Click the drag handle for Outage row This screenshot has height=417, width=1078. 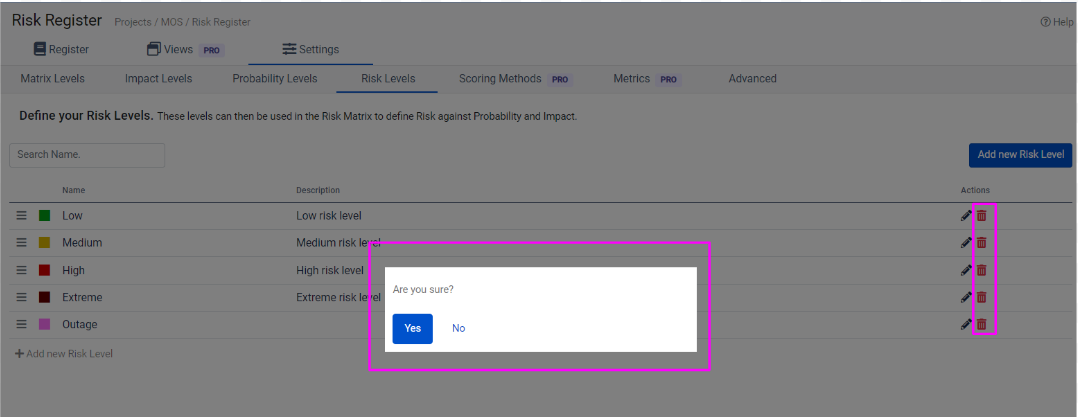tap(21, 324)
